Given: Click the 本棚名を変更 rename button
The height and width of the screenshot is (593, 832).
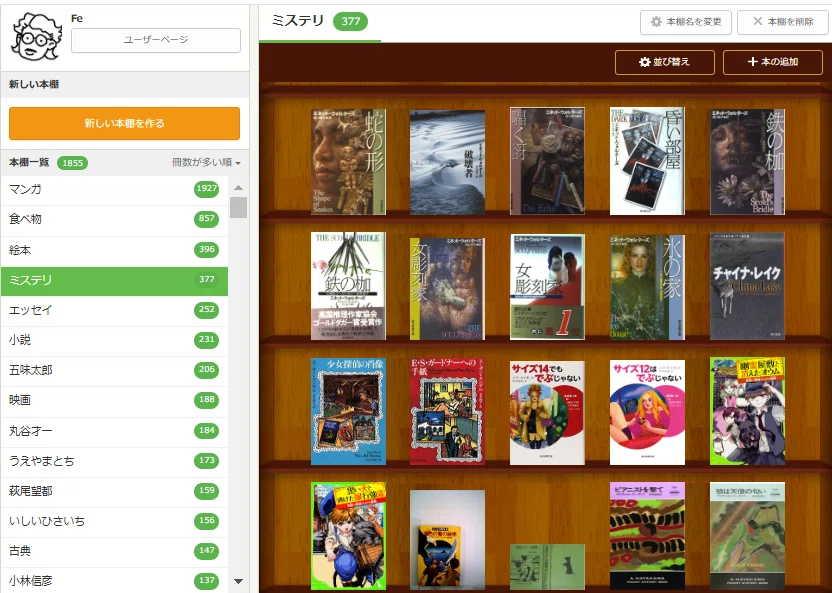Looking at the screenshot, I should pyautogui.click(x=686, y=22).
